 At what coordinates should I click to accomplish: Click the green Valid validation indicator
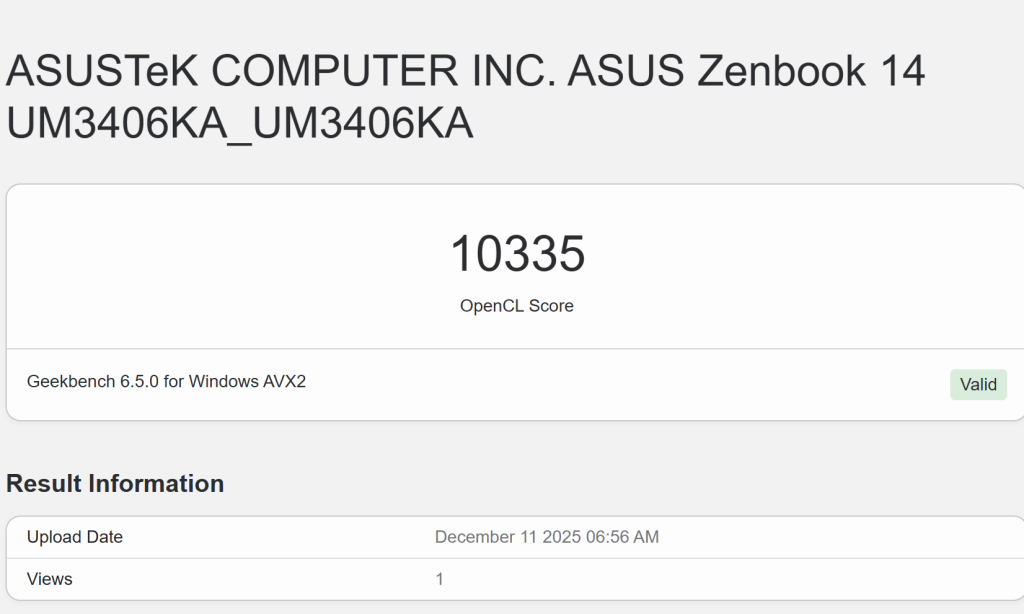click(978, 384)
